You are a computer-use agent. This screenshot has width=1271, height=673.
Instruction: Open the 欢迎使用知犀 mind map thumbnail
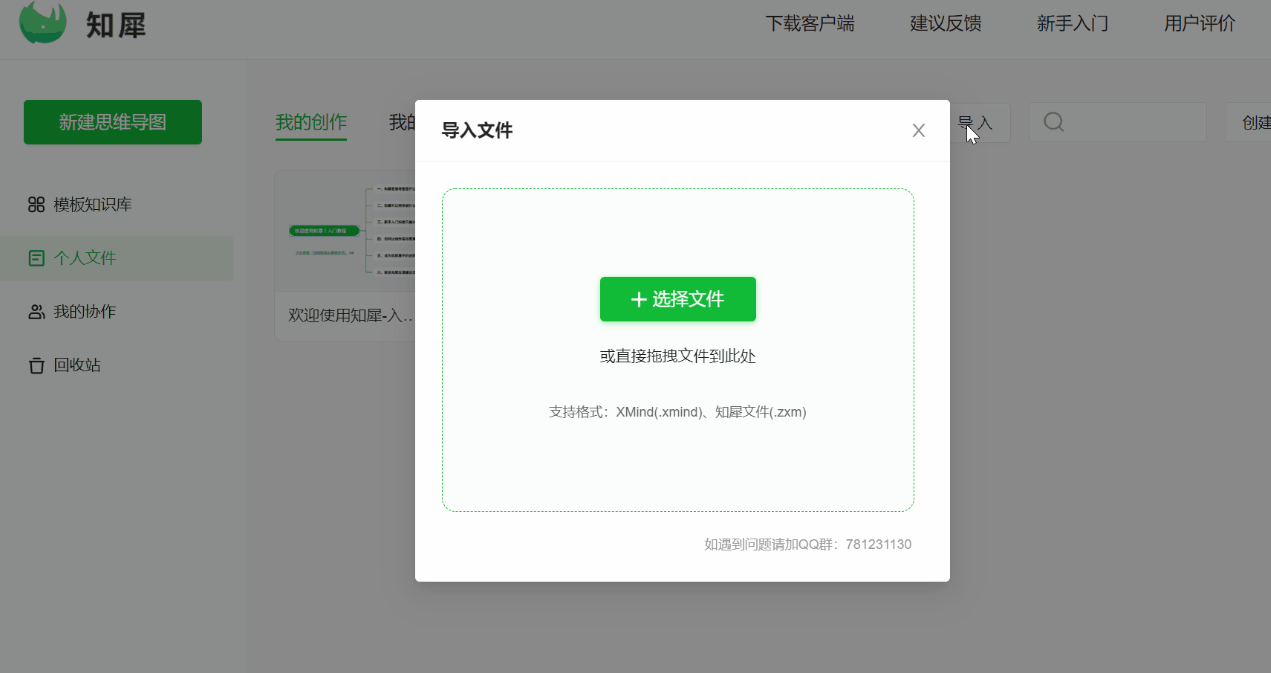(345, 229)
